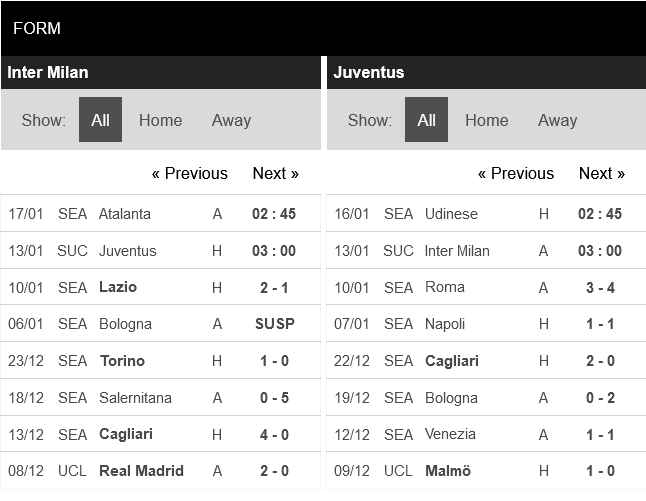Open the Udinese fixture link
This screenshot has height=501, width=646.
pyautogui.click(x=451, y=214)
